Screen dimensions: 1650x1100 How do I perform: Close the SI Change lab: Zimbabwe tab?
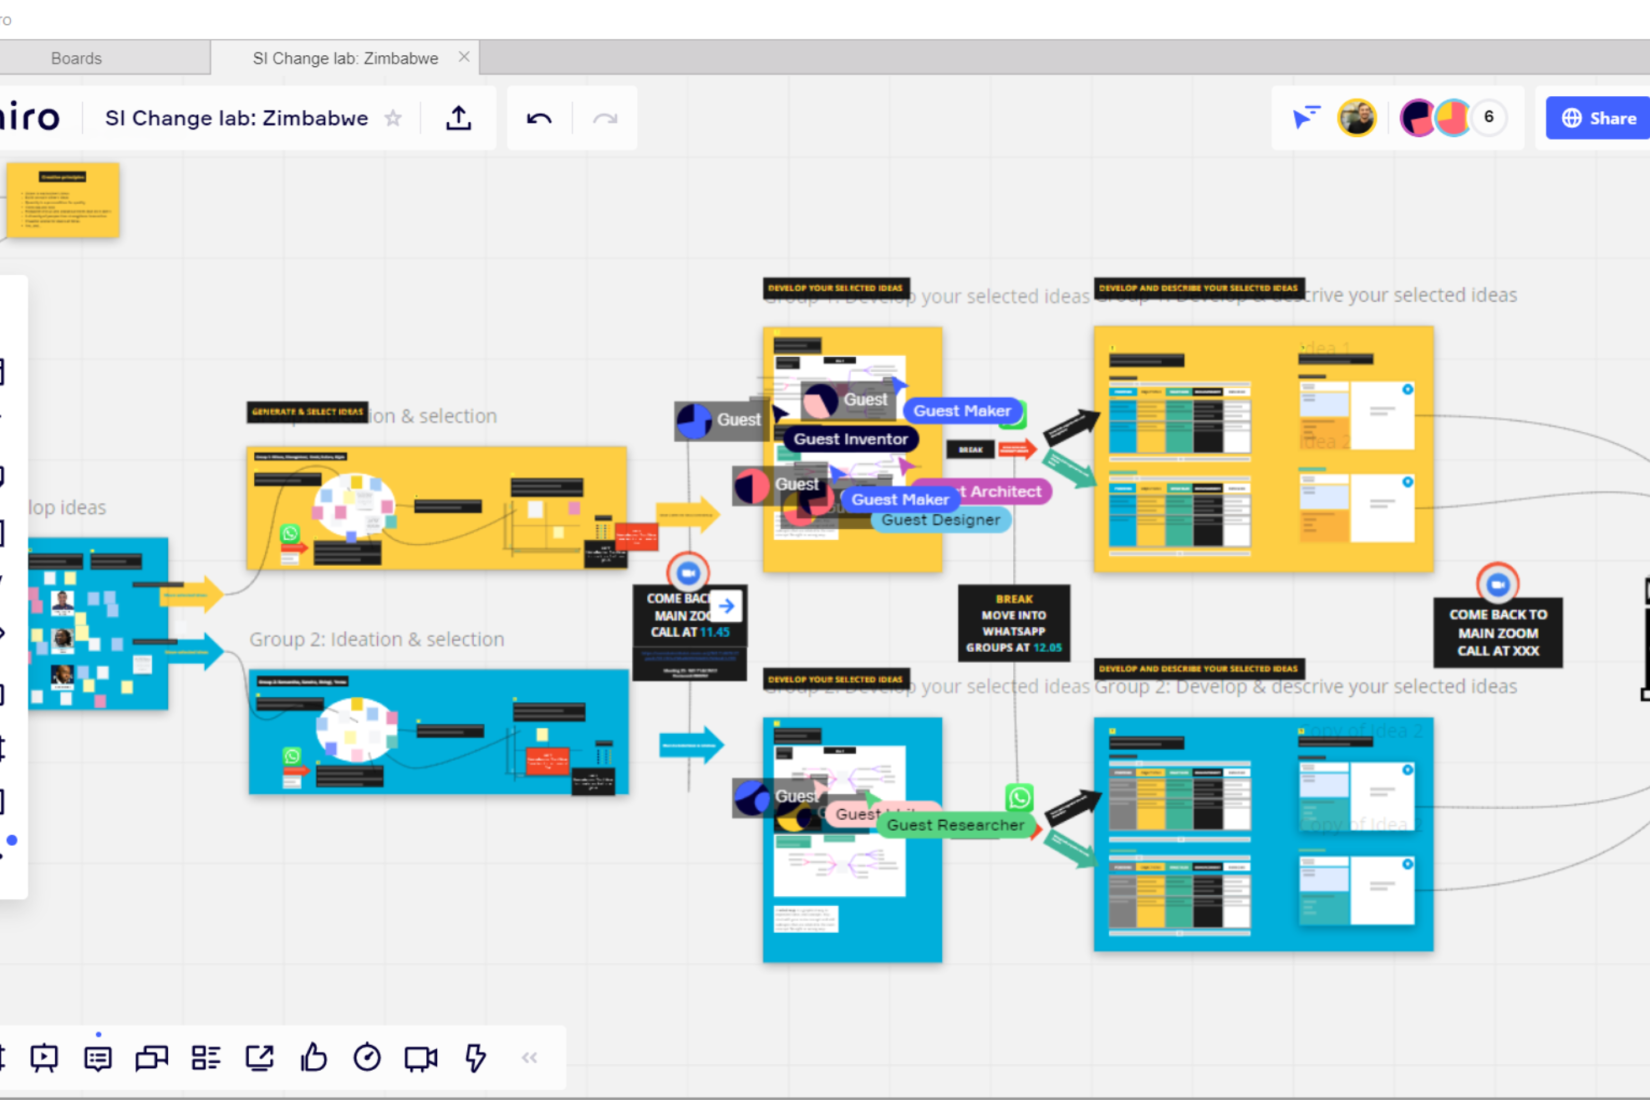464,57
